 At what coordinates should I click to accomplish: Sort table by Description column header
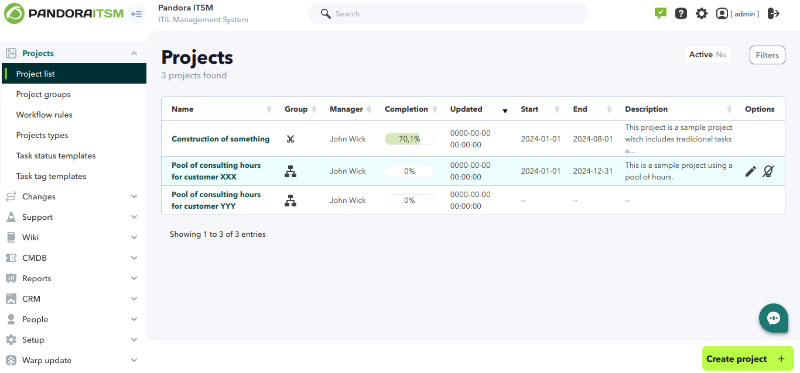[x=679, y=109]
